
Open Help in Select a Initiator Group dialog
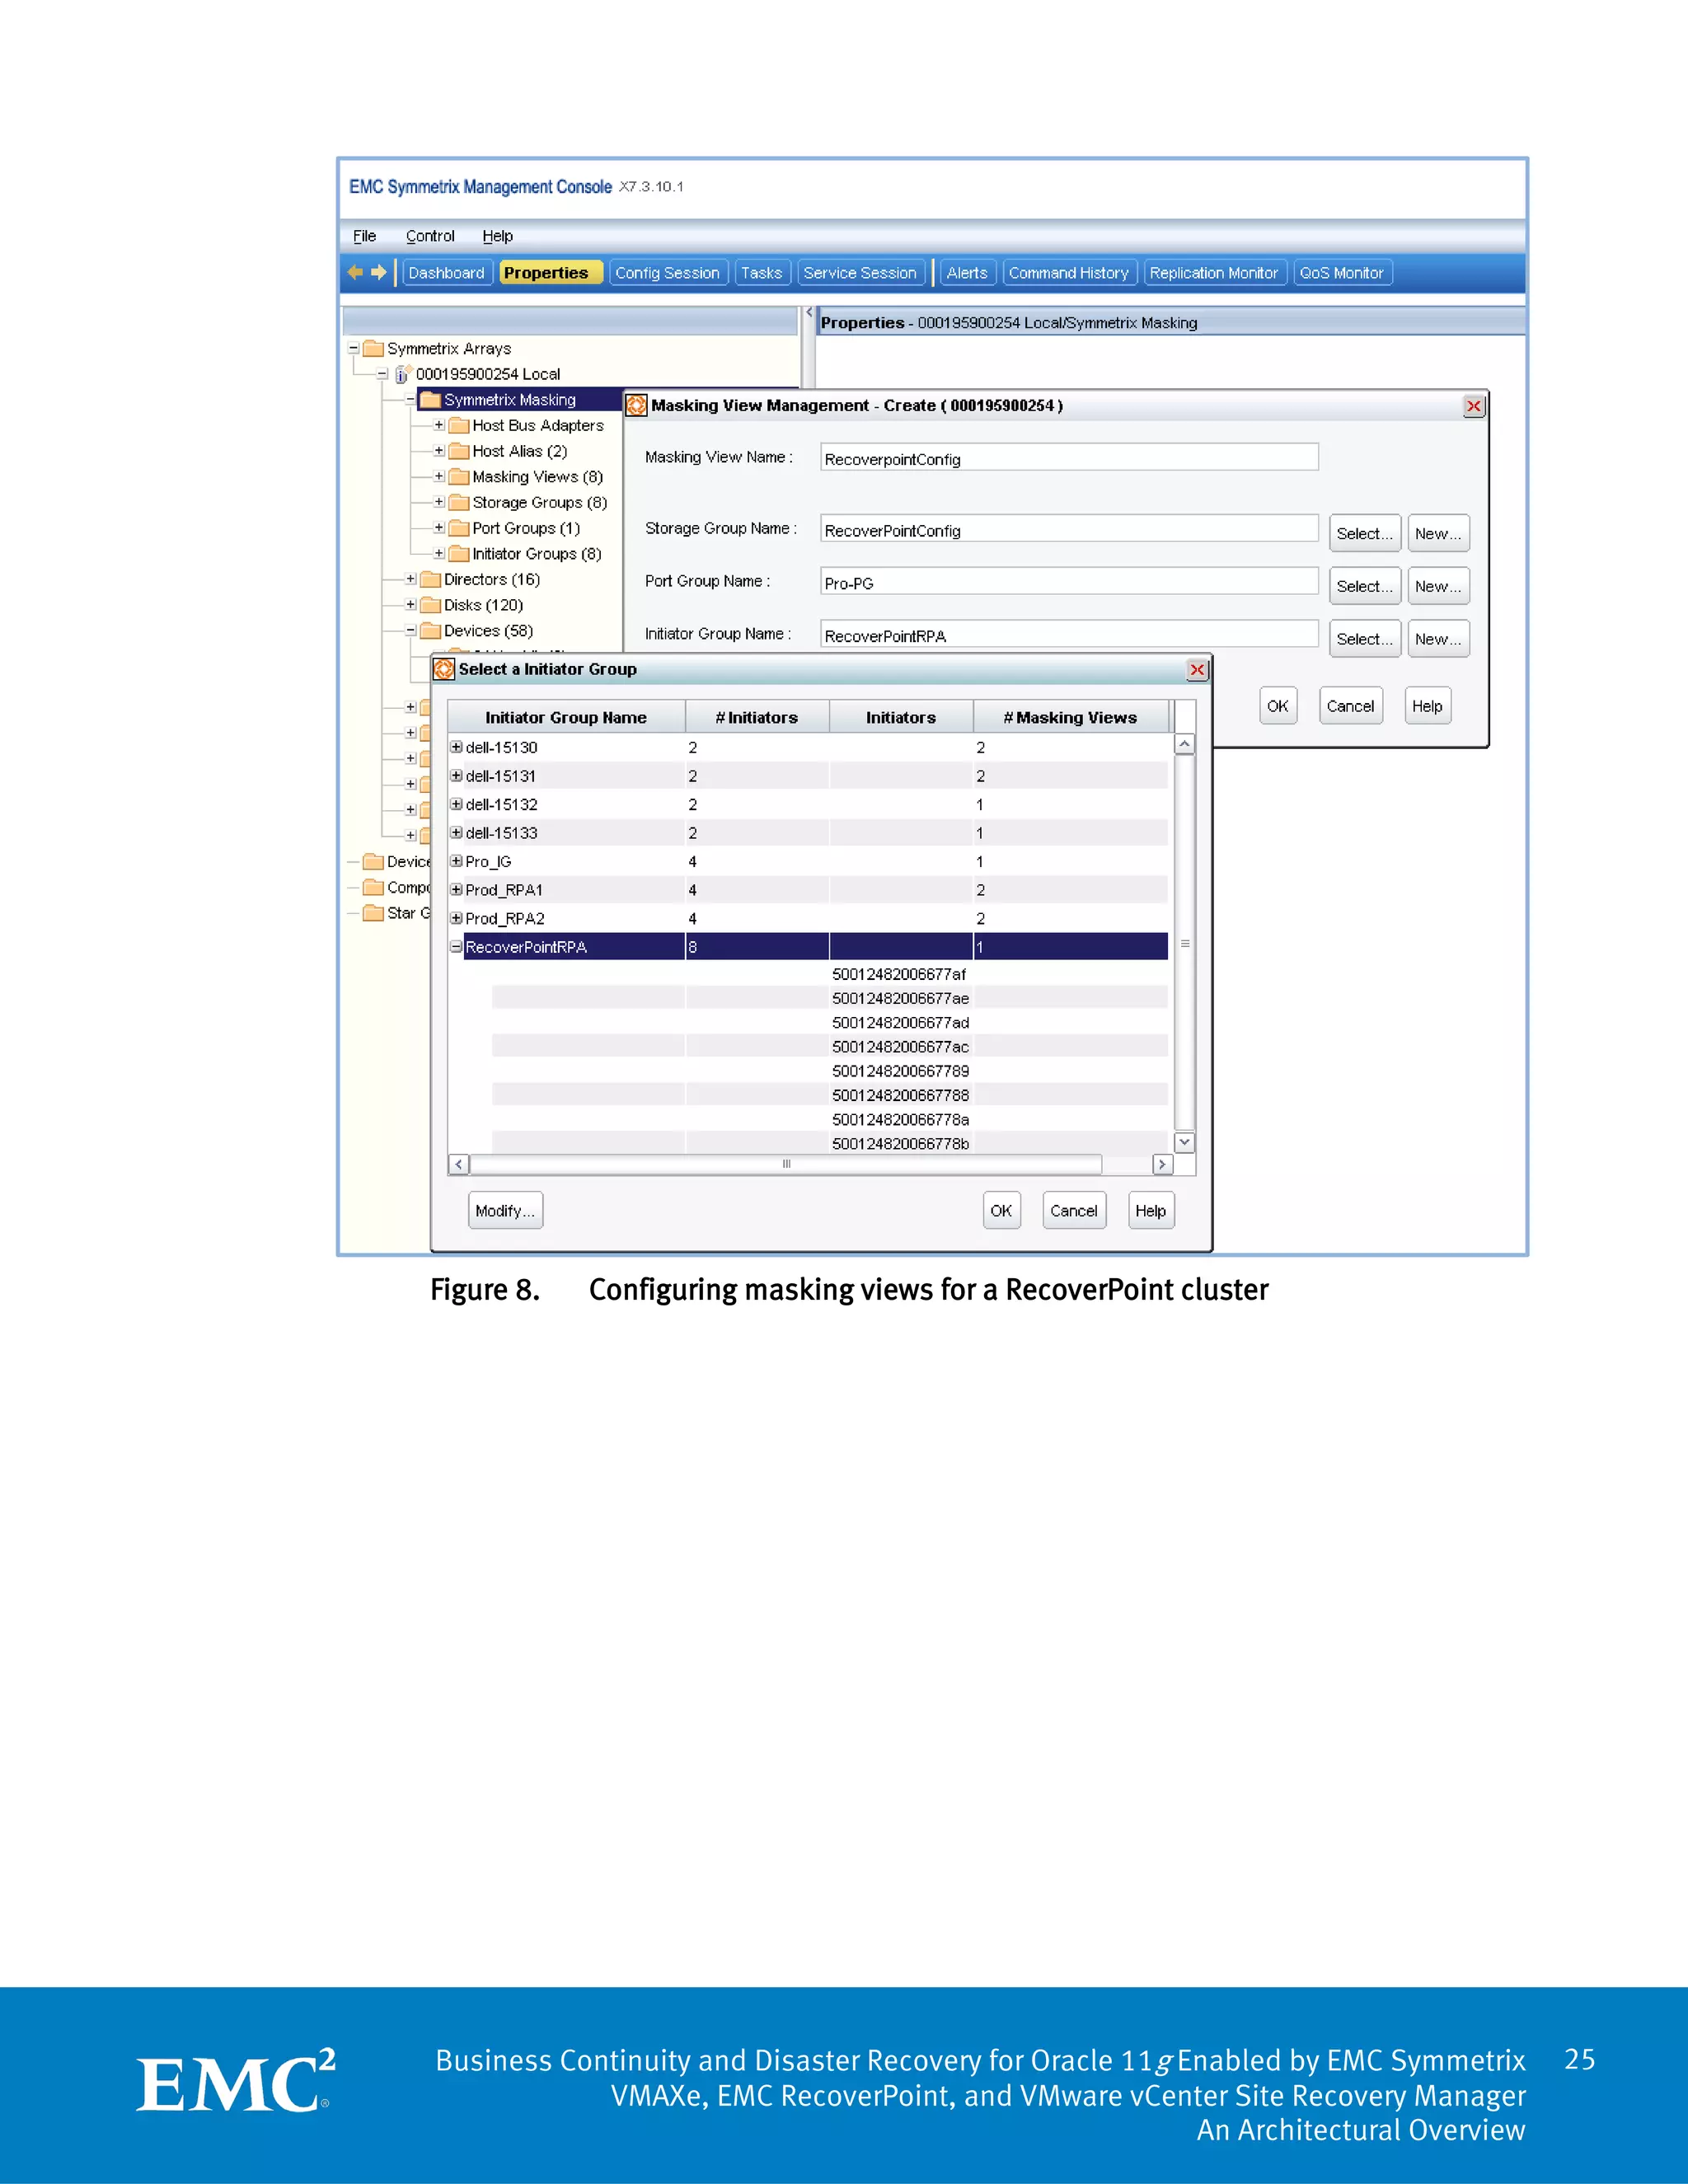[1151, 1210]
